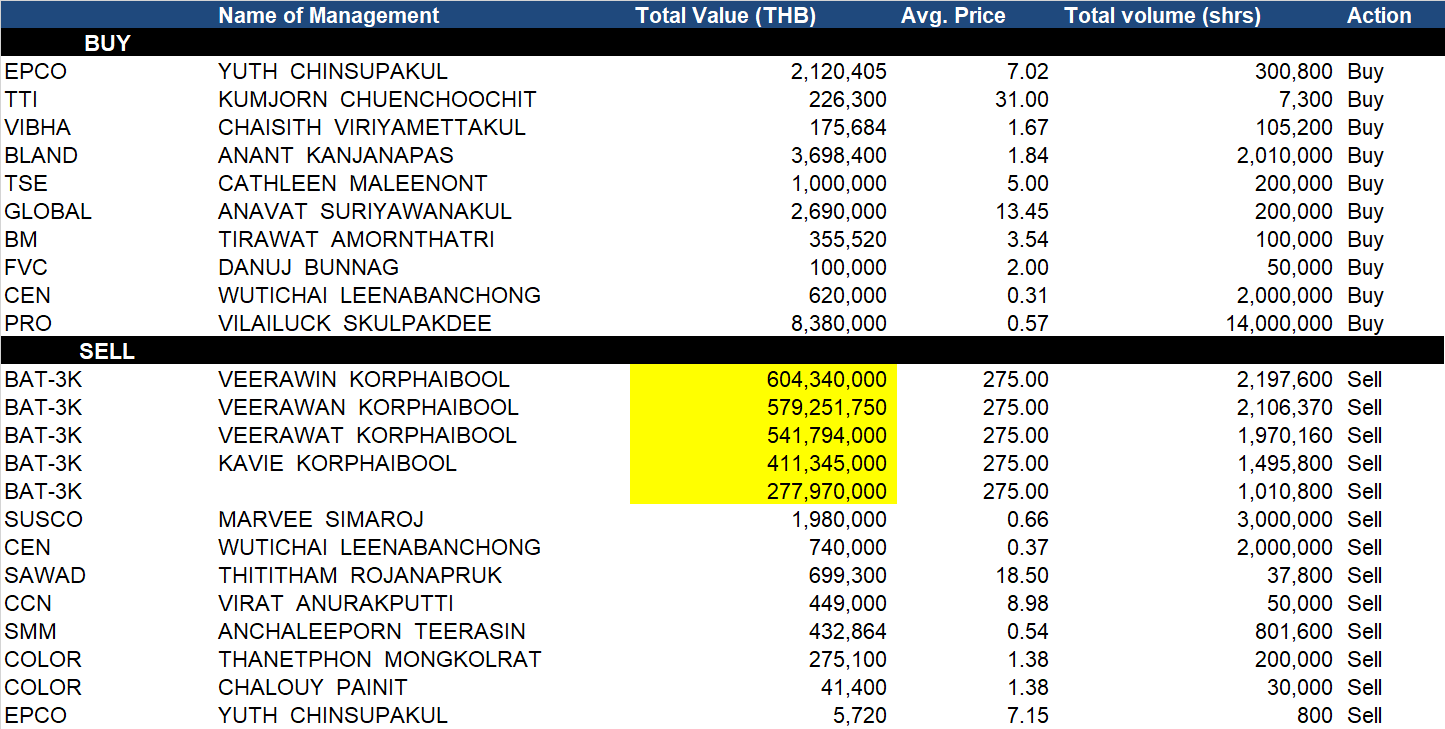The width and height of the screenshot is (1445, 729).
Task: Click average price 31.00
Action: pos(1024,99)
